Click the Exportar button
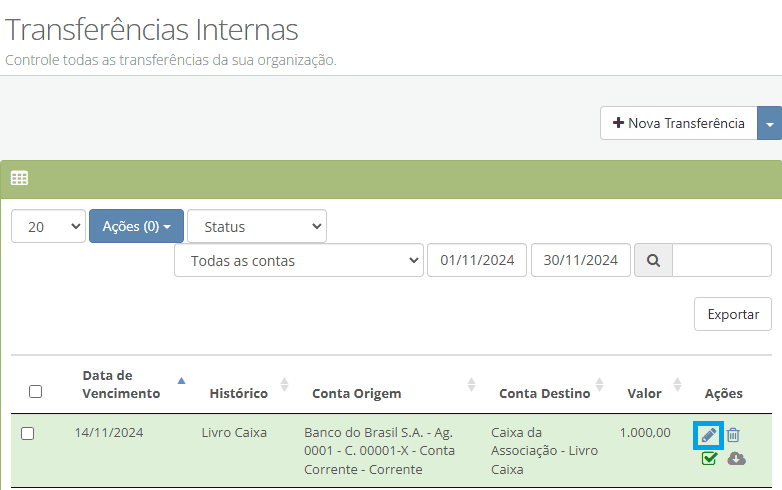The width and height of the screenshot is (782, 490). pos(733,314)
